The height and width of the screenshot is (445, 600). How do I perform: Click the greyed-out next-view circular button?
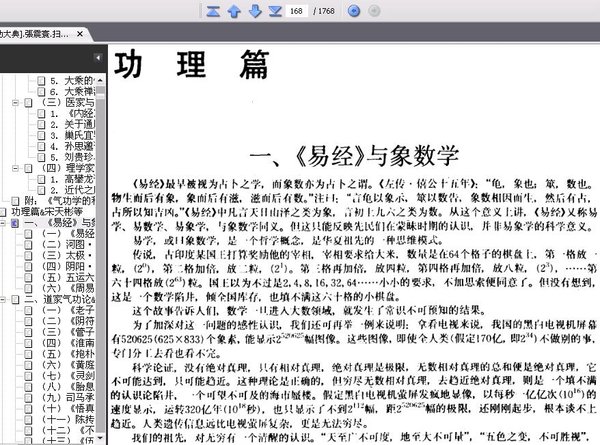click(x=374, y=11)
